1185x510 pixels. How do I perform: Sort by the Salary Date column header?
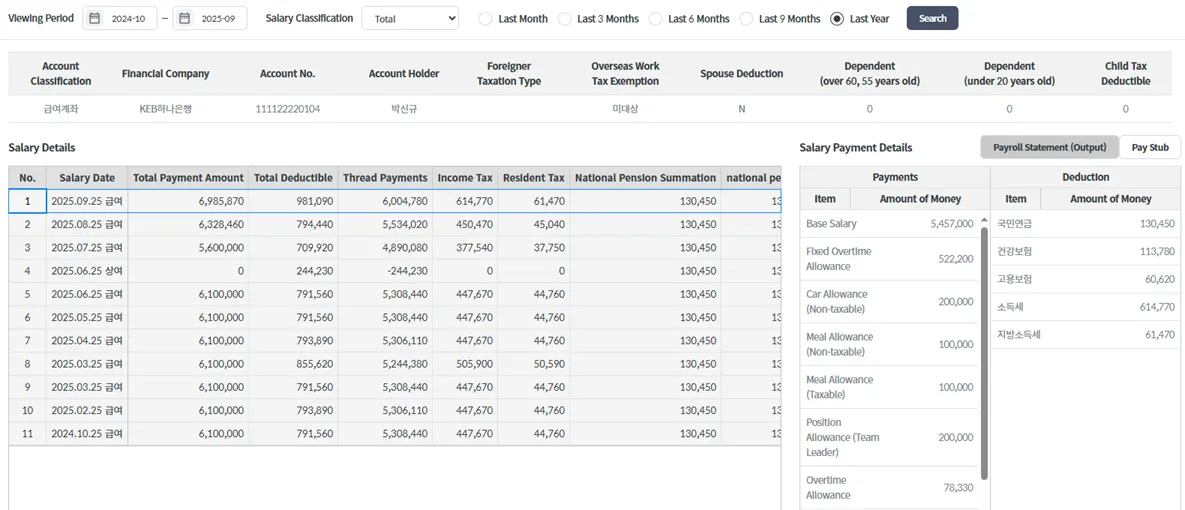point(87,178)
